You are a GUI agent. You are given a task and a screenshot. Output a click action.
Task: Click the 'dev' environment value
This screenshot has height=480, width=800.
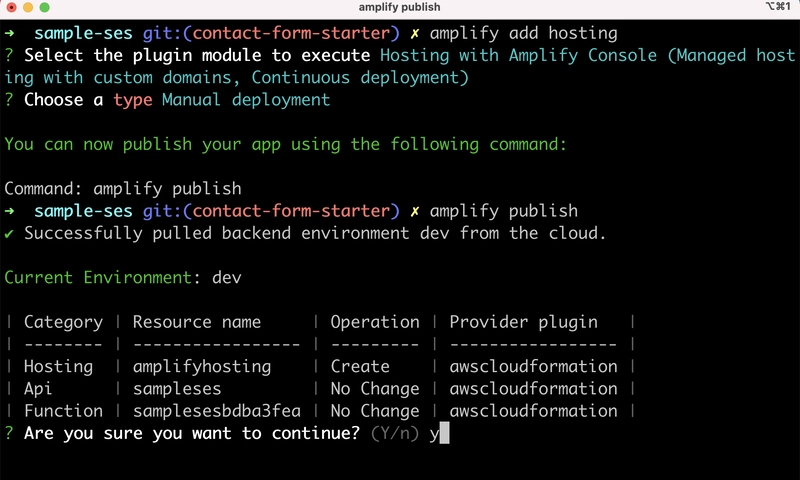[x=227, y=277]
